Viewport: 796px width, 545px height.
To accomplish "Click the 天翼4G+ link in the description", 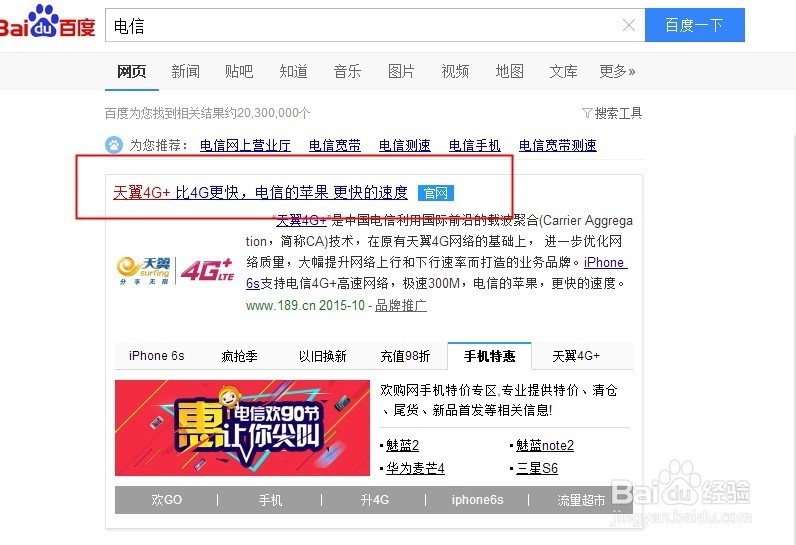I will coord(302,221).
